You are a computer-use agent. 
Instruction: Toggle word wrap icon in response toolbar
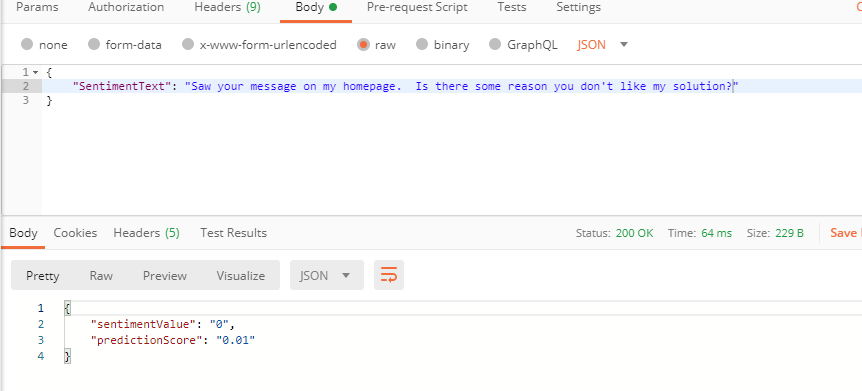coord(389,275)
